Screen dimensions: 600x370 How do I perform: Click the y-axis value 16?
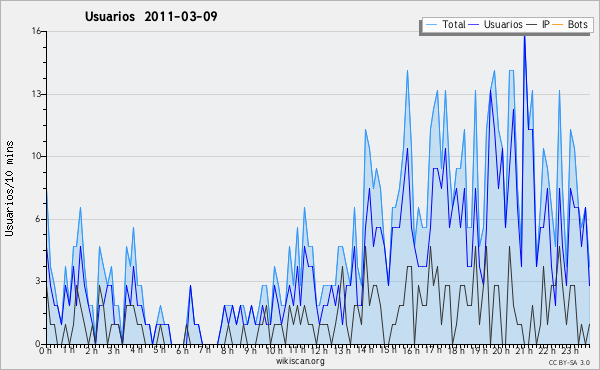[x=36, y=31]
